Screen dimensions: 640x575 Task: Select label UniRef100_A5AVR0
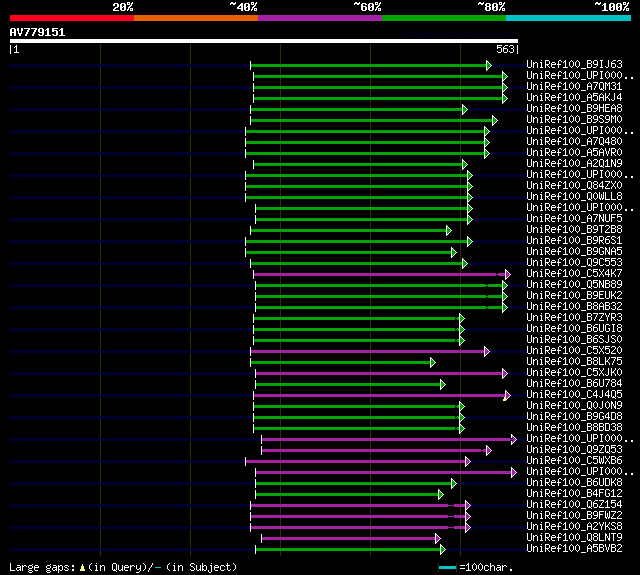click(x=574, y=153)
